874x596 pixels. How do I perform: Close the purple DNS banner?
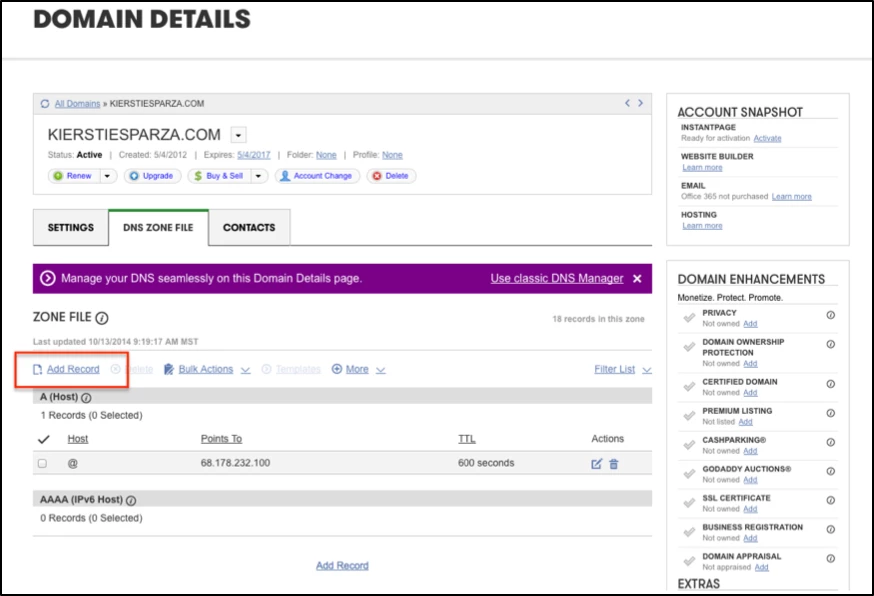click(x=637, y=279)
